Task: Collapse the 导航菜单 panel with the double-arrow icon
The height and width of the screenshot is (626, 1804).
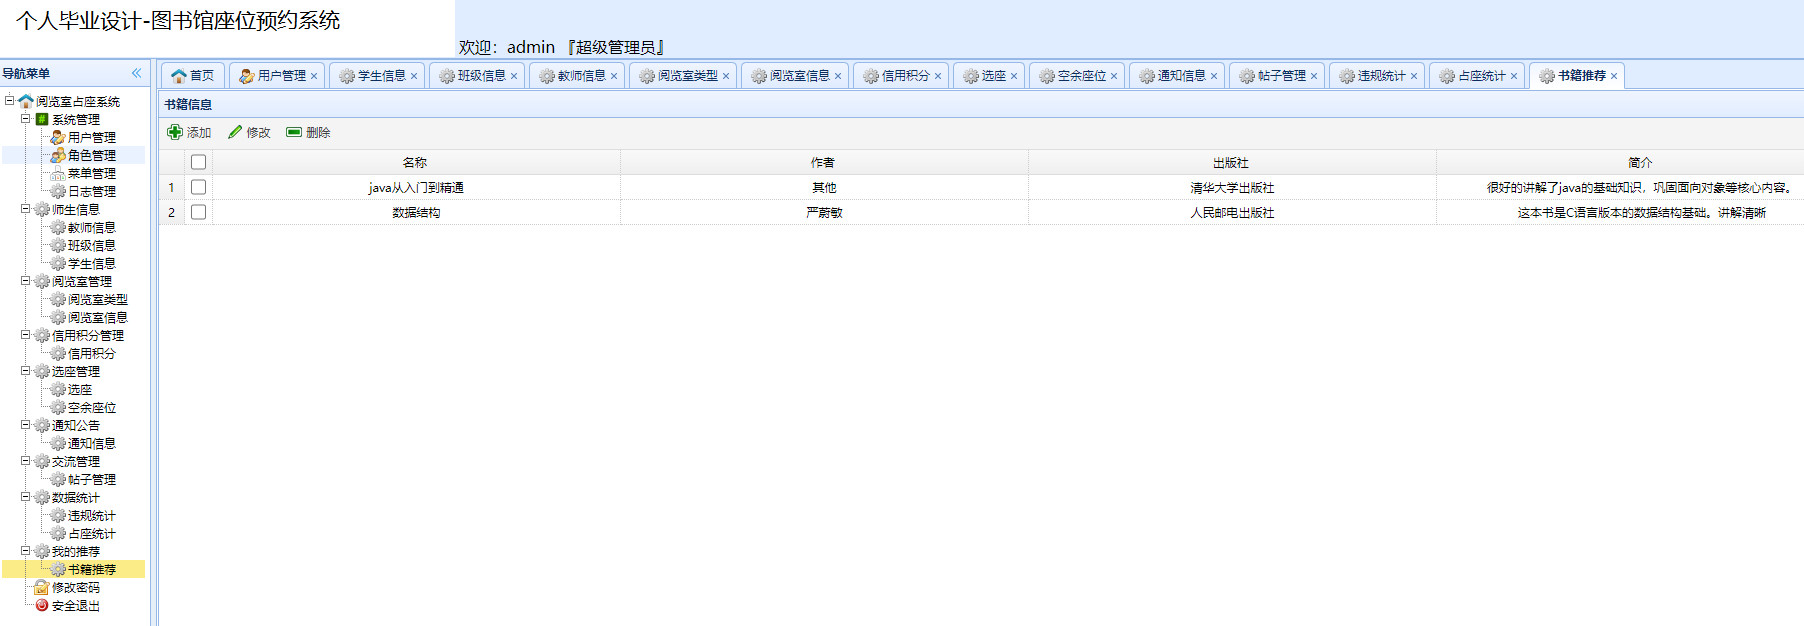Action: click(x=137, y=73)
